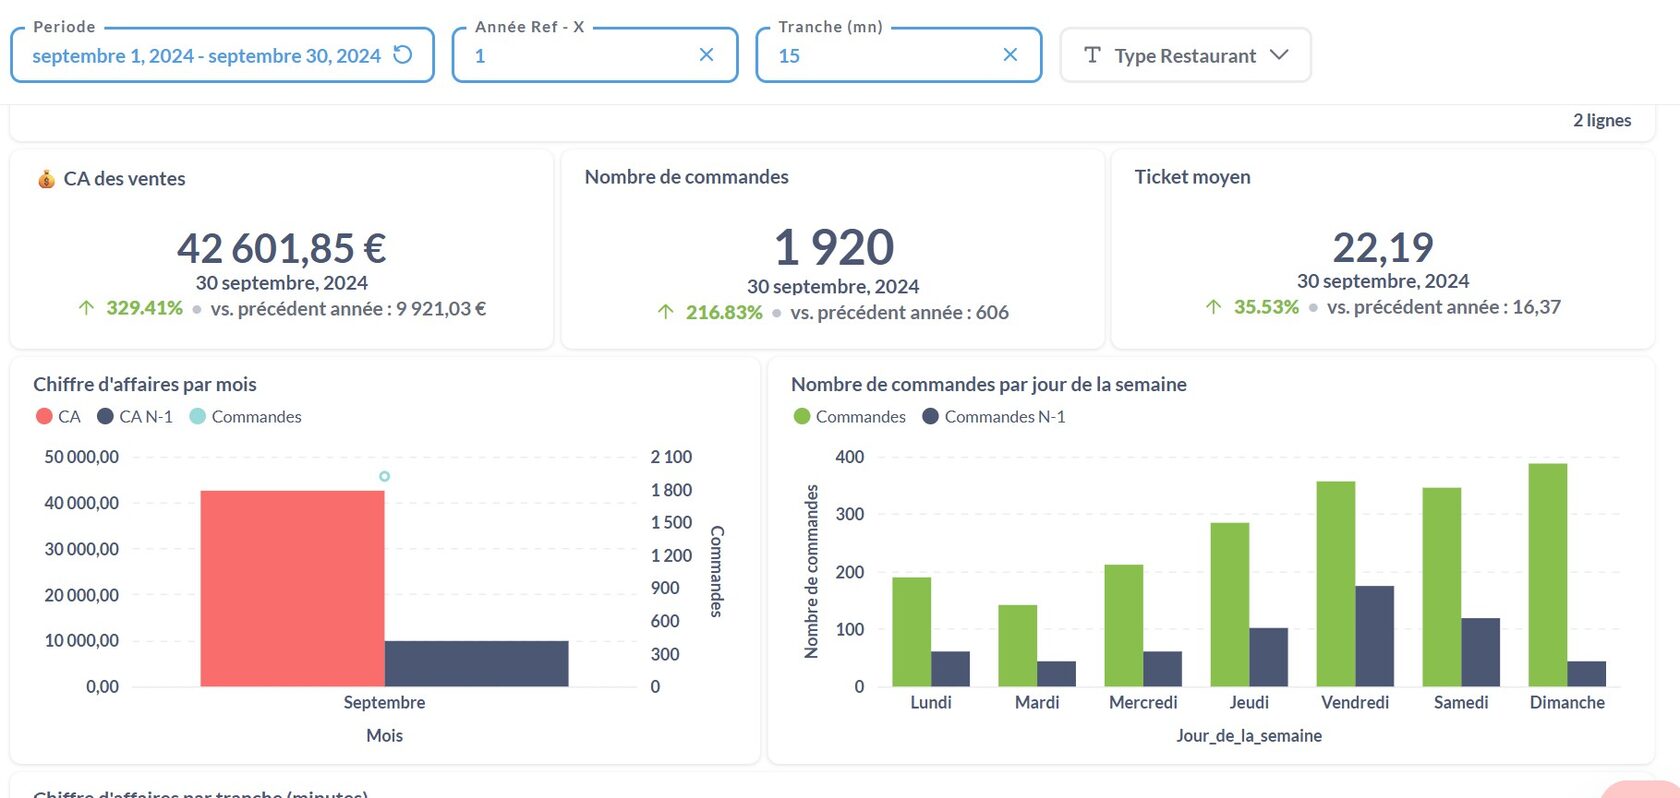Toggle the light blue Commandes legend swatch
This screenshot has height=798, width=1680.
197,416
